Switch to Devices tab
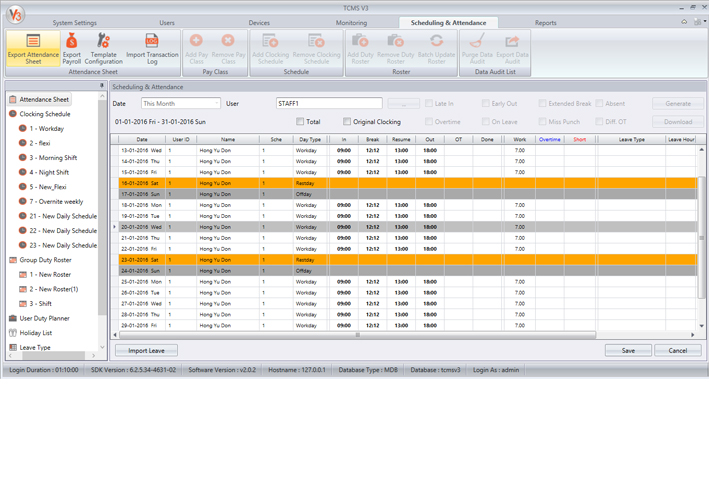709x488 pixels. tap(259, 23)
